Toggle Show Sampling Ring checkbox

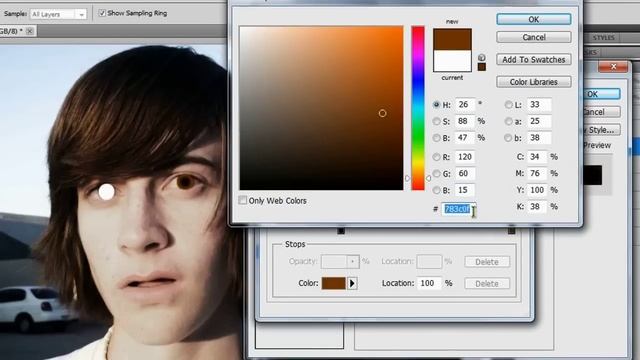[x=102, y=13]
